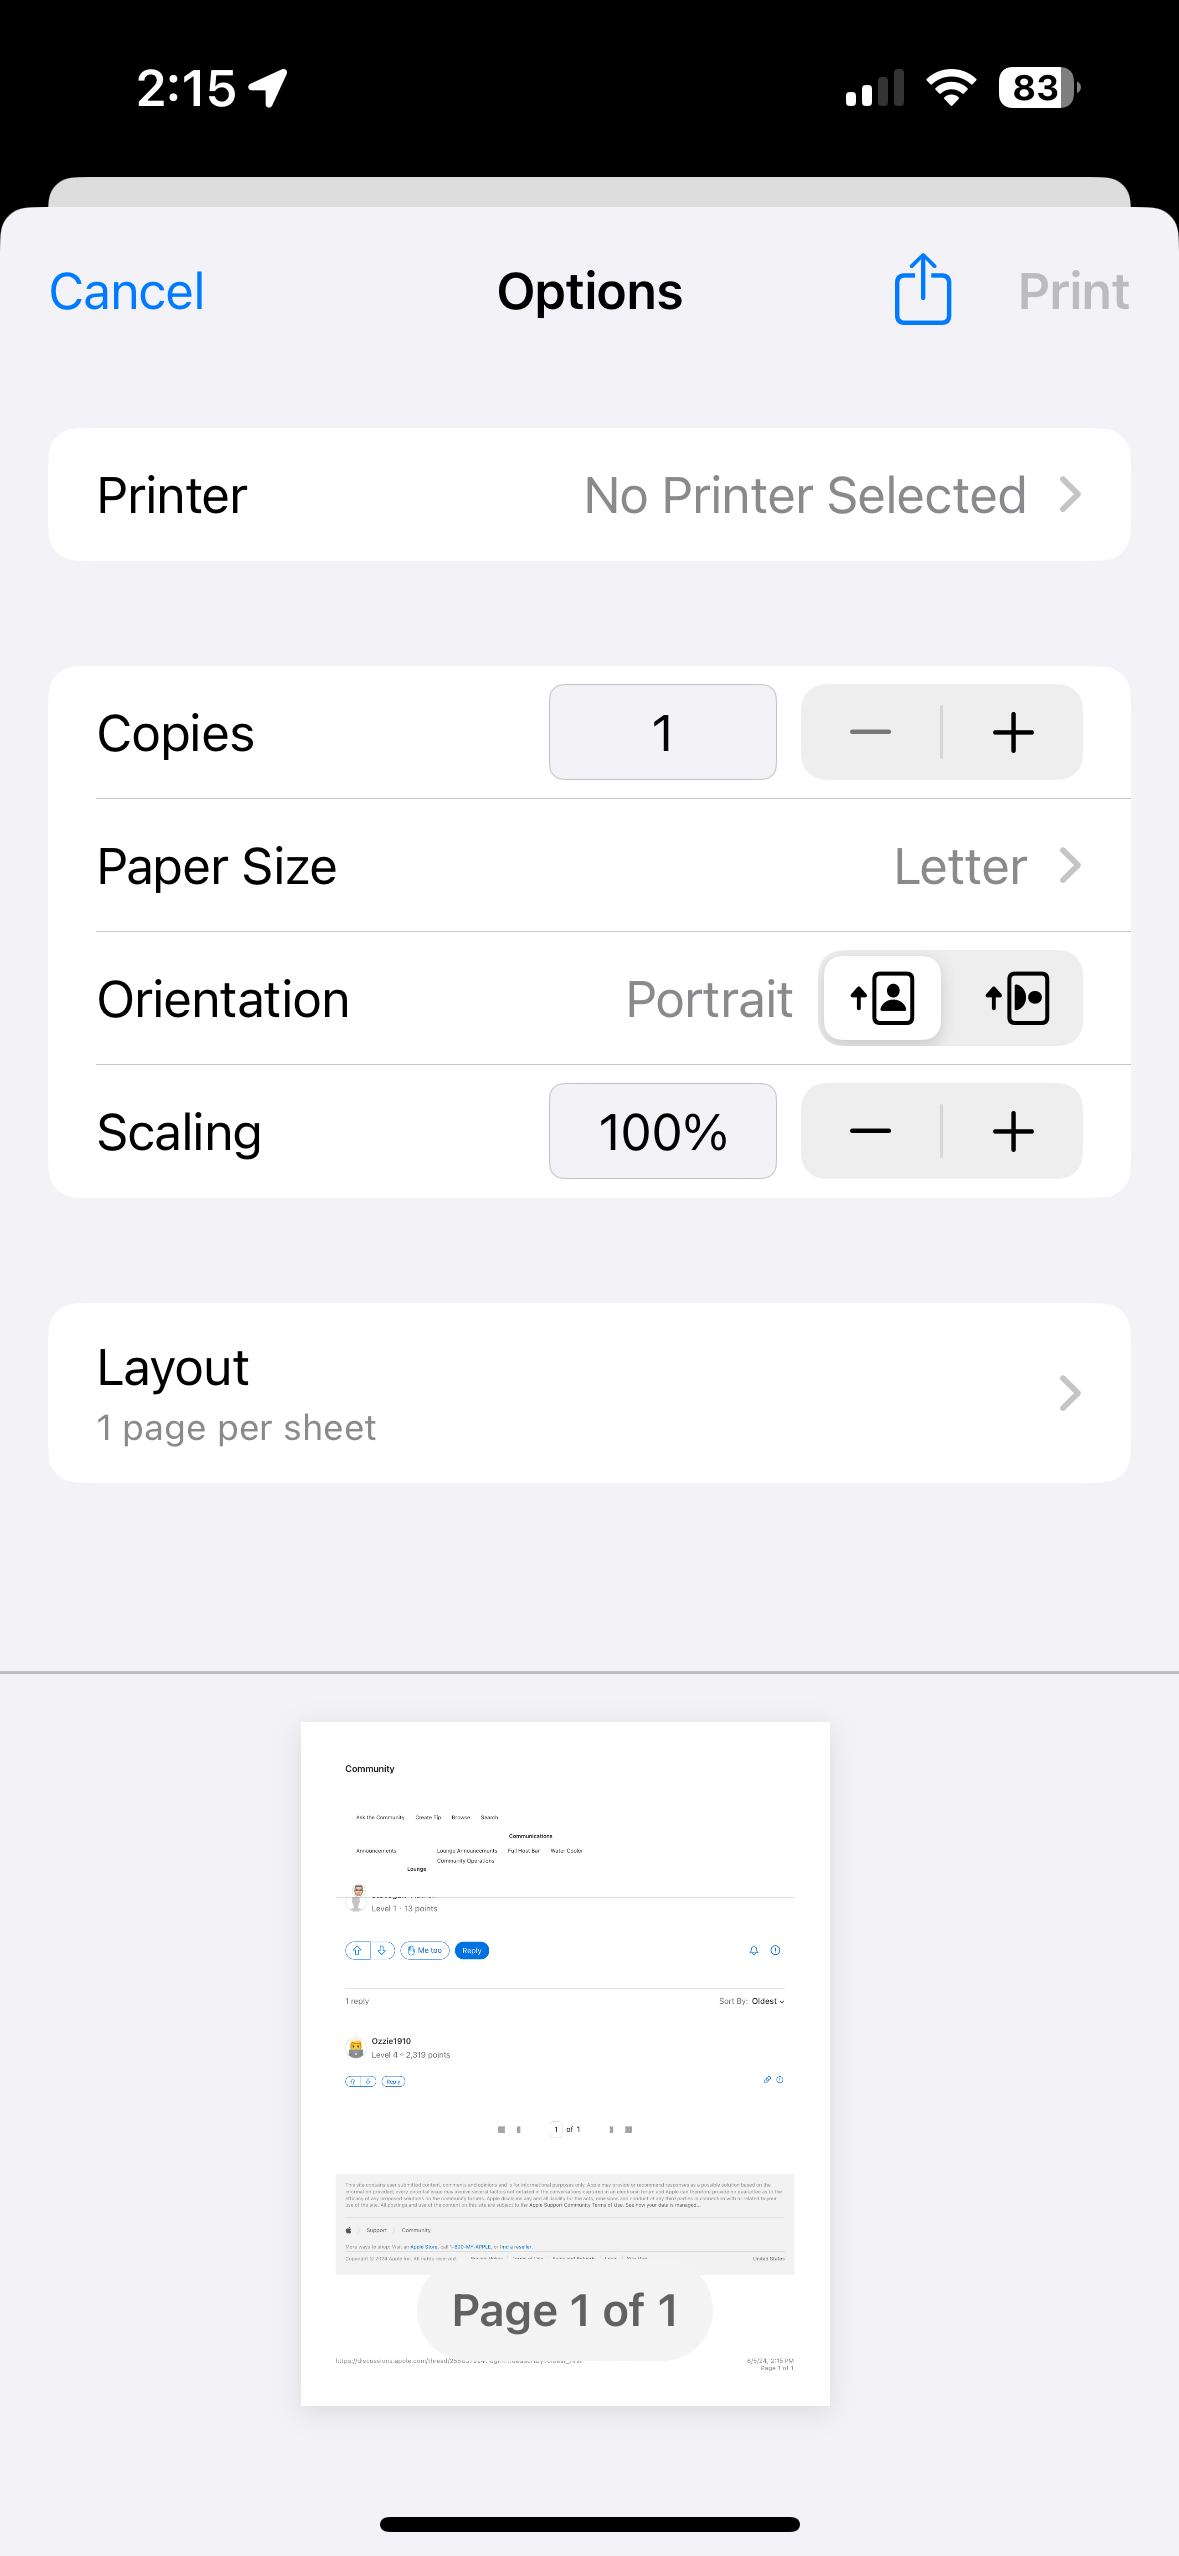1179x2556 pixels.
Task: Edit the Copies number field
Action: [662, 732]
